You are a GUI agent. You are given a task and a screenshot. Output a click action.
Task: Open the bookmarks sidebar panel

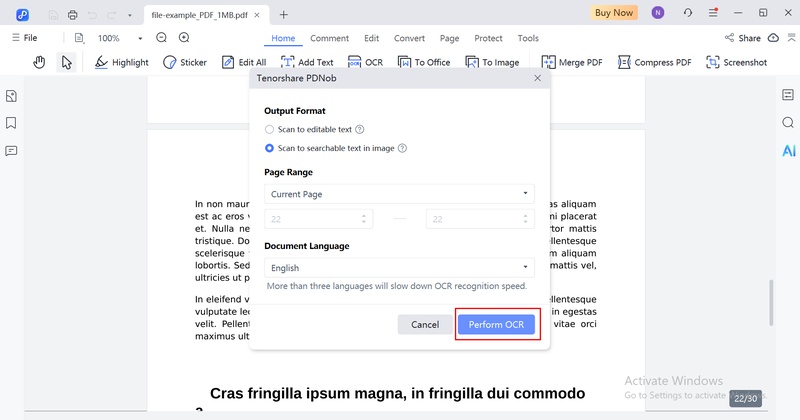12,123
